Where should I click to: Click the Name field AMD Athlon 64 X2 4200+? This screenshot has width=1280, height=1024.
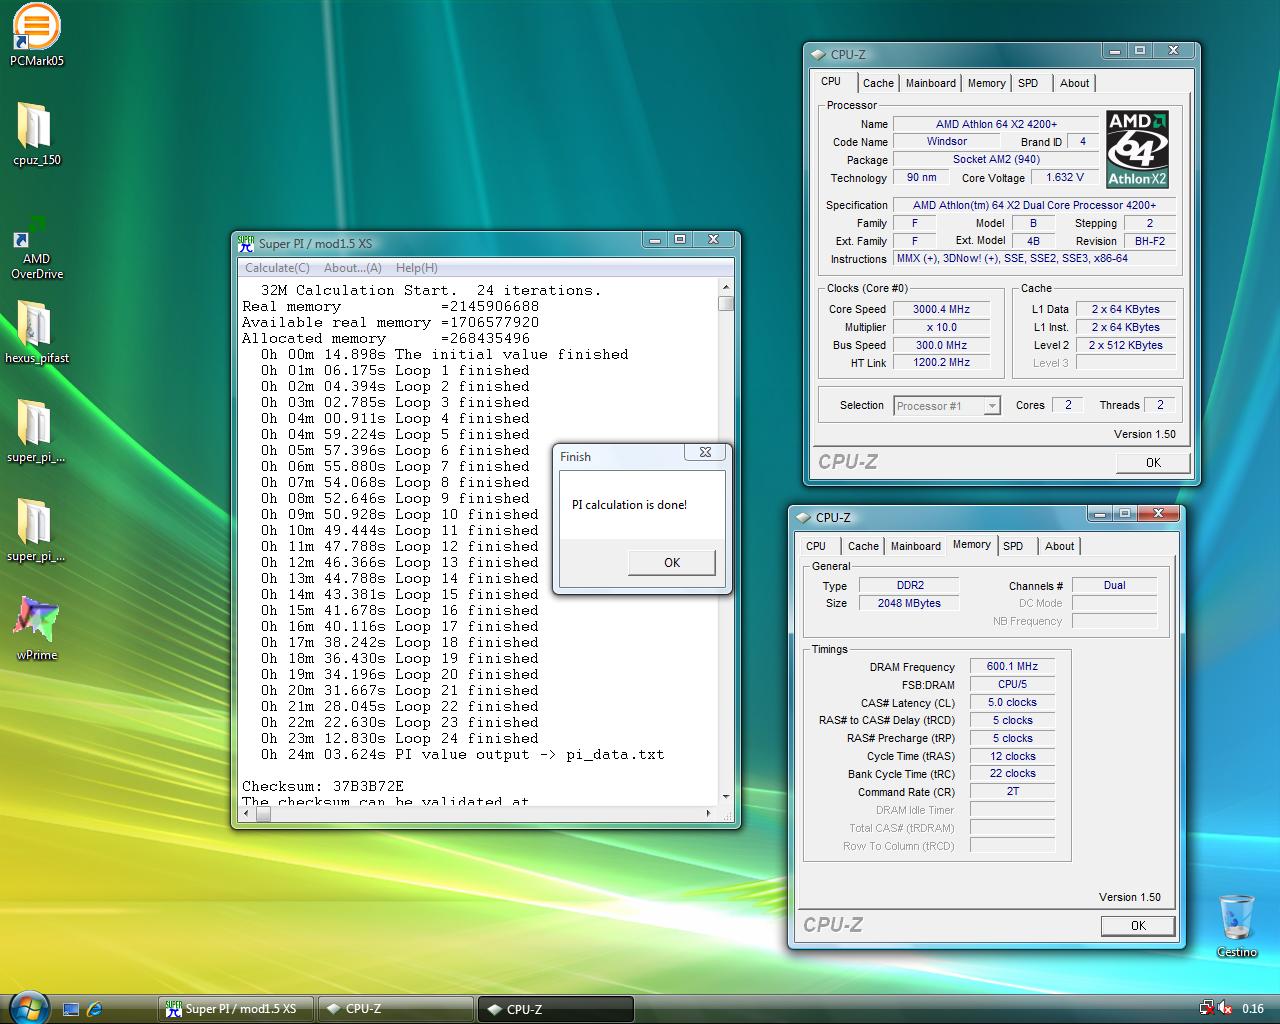coord(996,124)
